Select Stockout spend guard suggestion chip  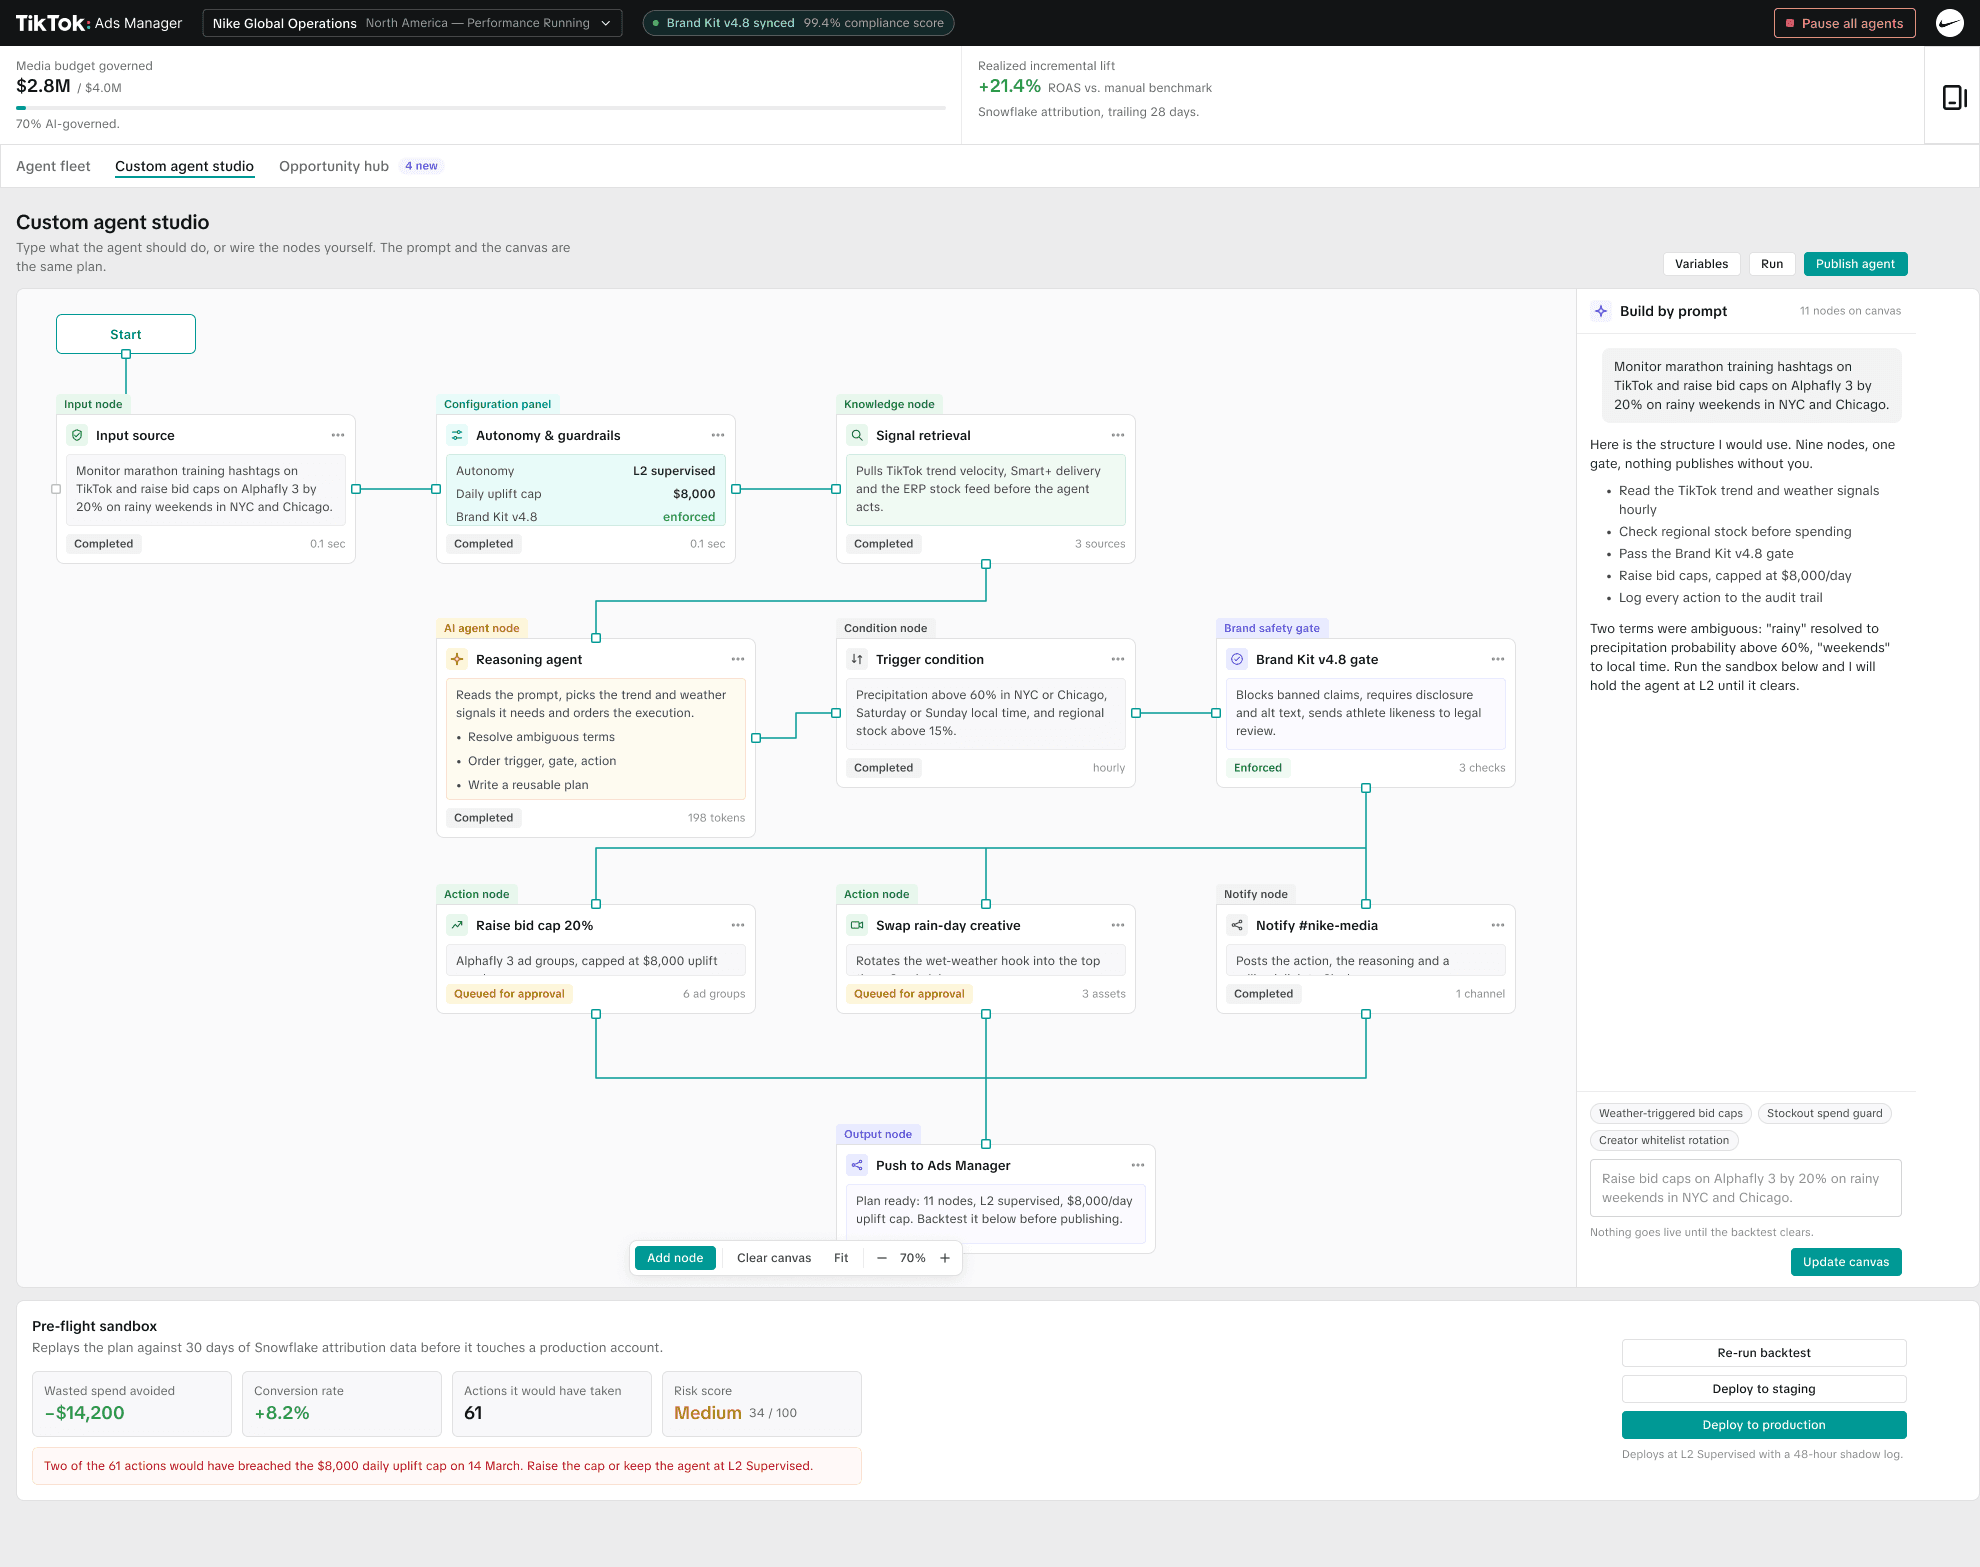tap(1824, 1113)
